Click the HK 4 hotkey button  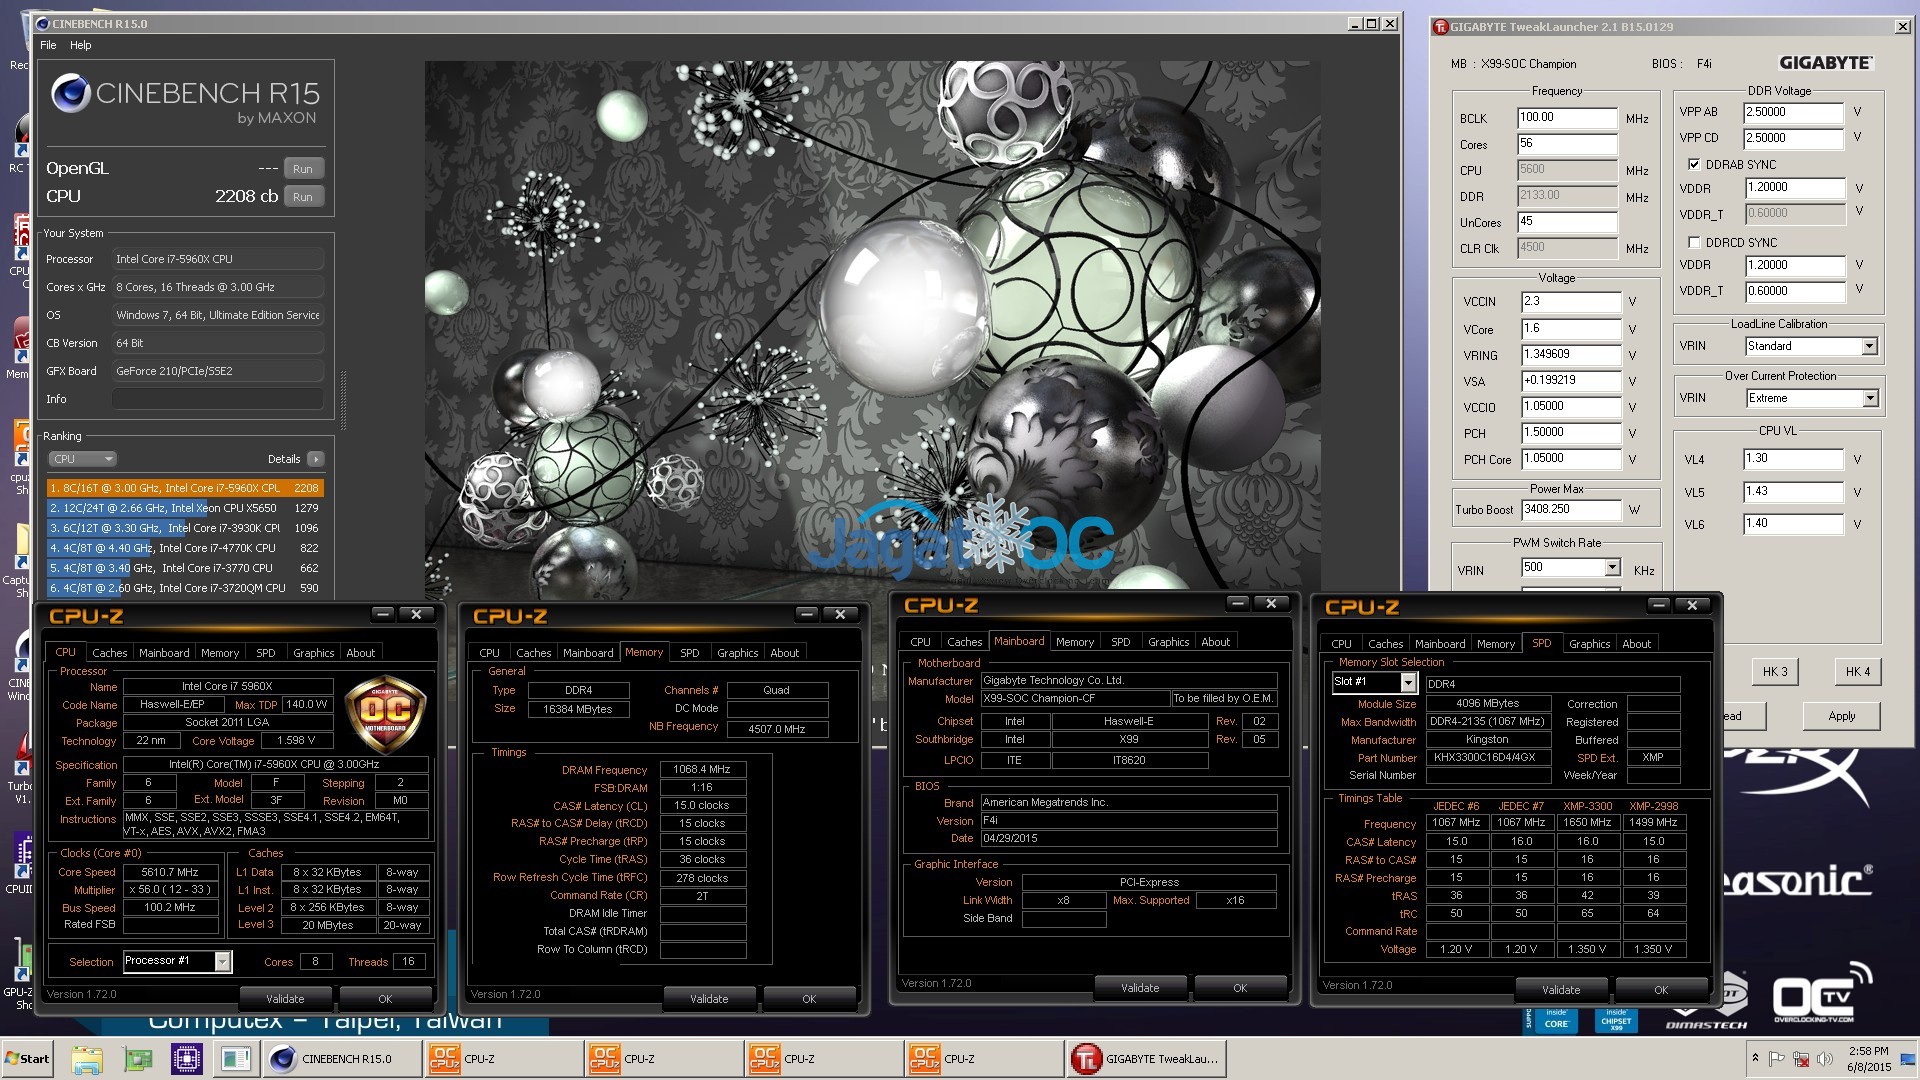point(1858,672)
